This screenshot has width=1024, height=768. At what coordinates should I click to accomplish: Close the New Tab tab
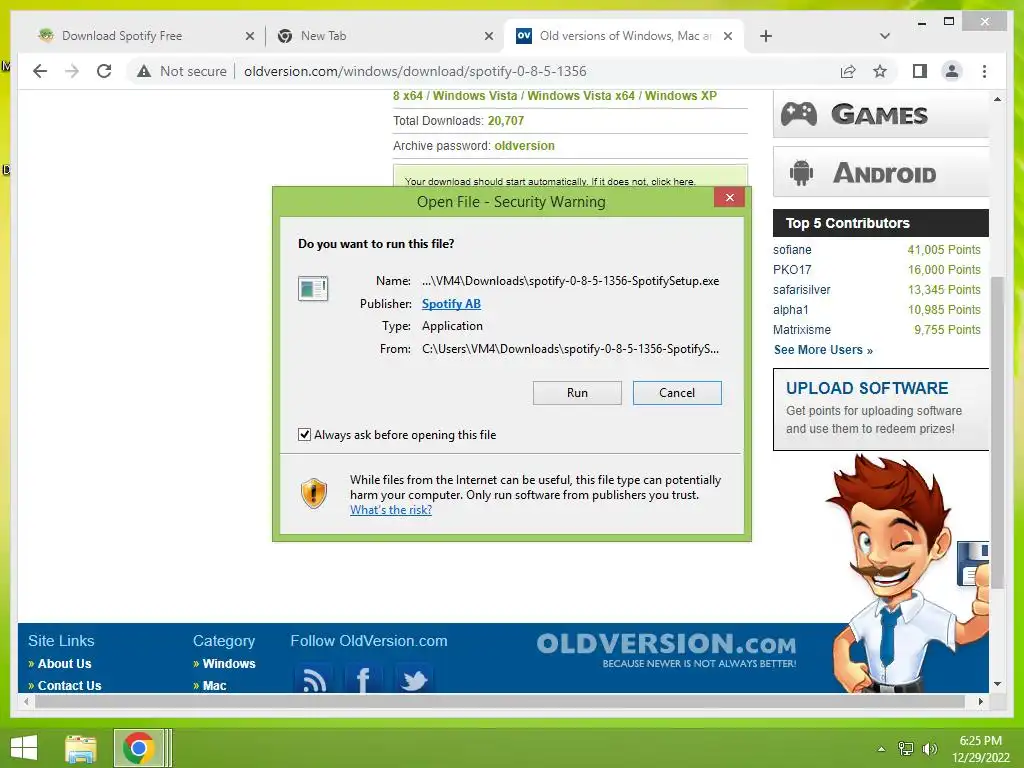pyautogui.click(x=488, y=36)
